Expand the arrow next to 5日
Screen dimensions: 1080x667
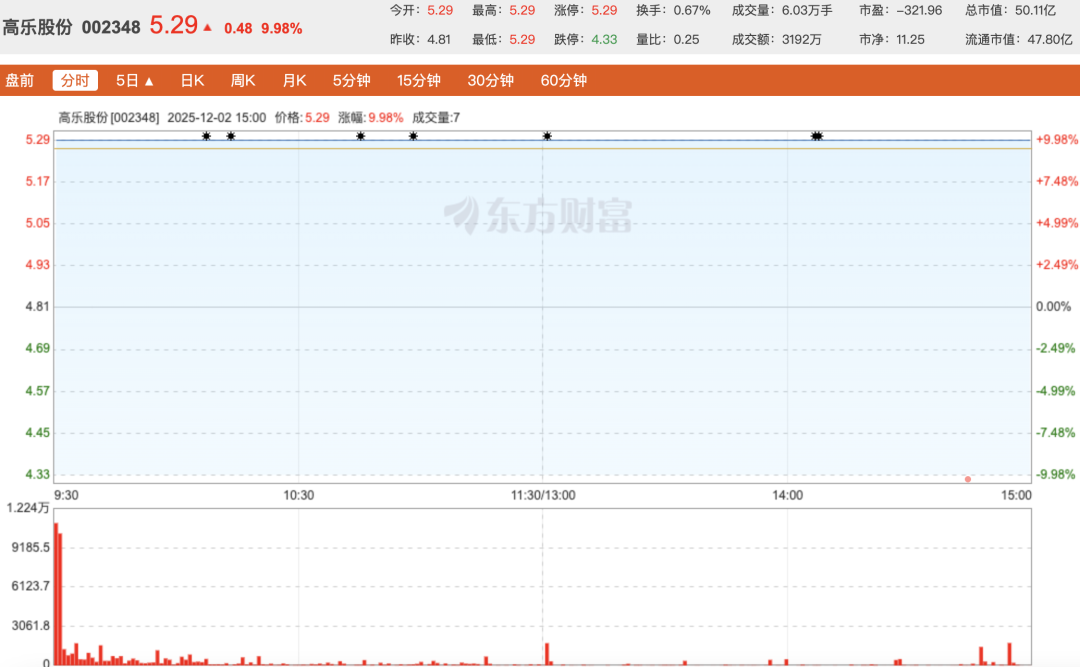click(x=149, y=81)
